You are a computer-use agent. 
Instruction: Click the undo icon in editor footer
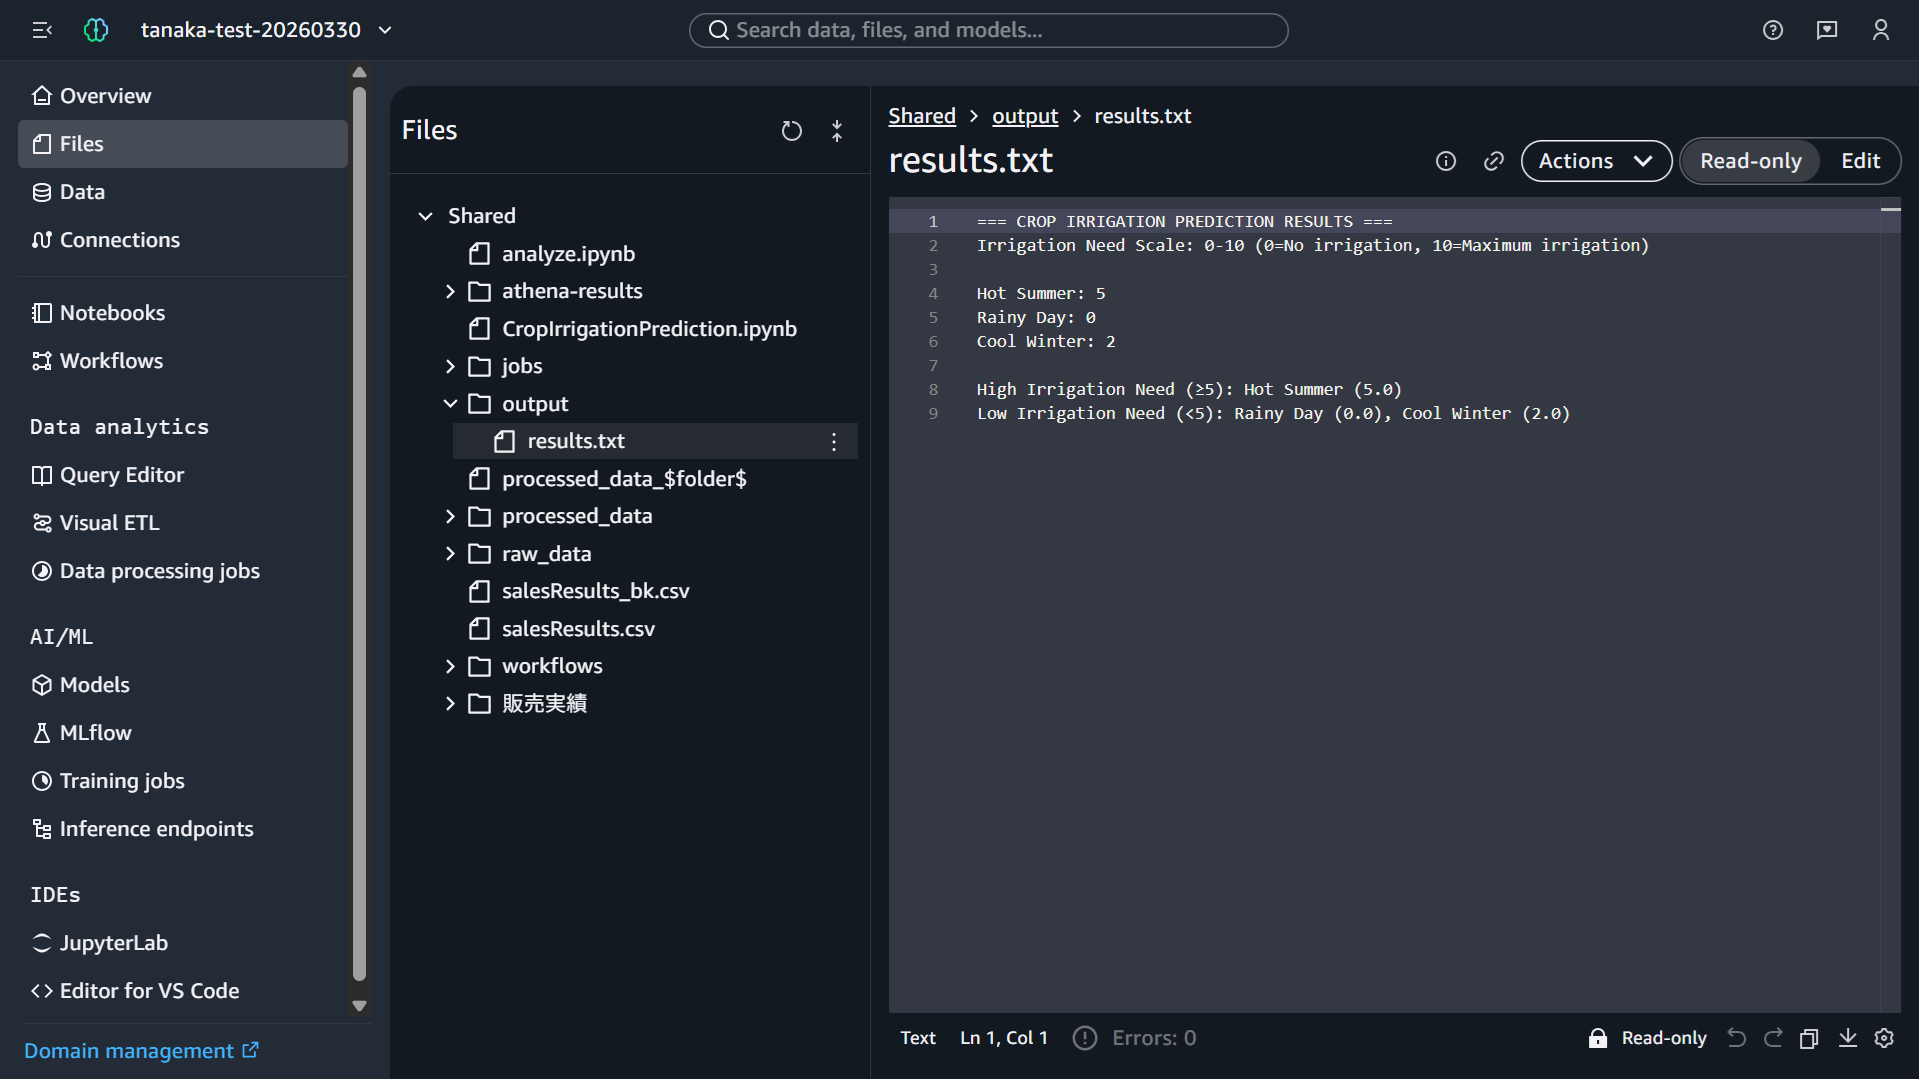pos(1737,1038)
